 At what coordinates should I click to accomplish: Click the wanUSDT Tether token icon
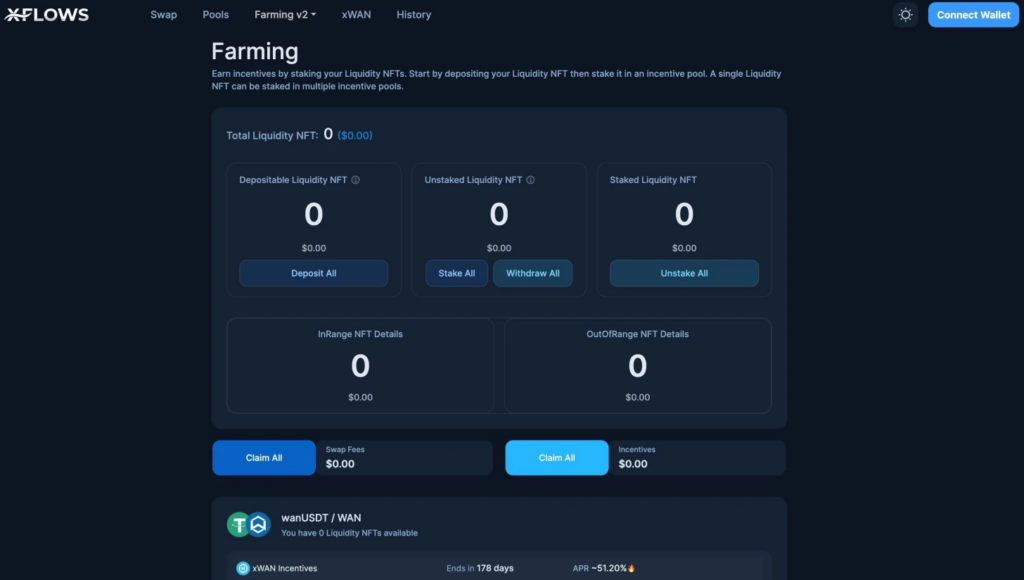(x=239, y=525)
